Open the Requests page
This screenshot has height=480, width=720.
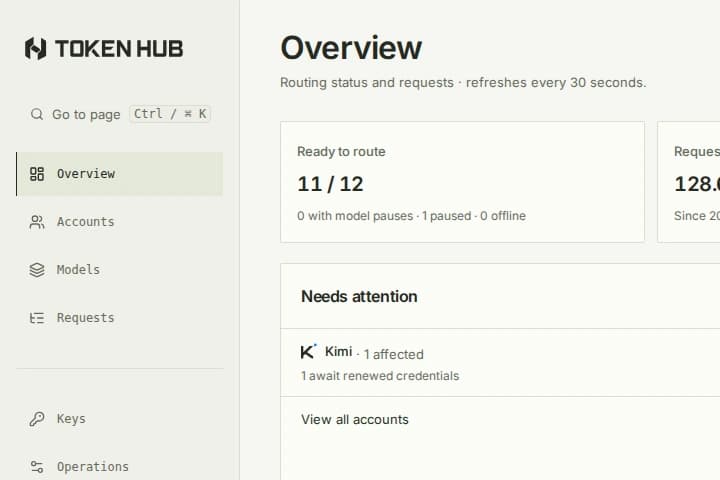(119, 318)
